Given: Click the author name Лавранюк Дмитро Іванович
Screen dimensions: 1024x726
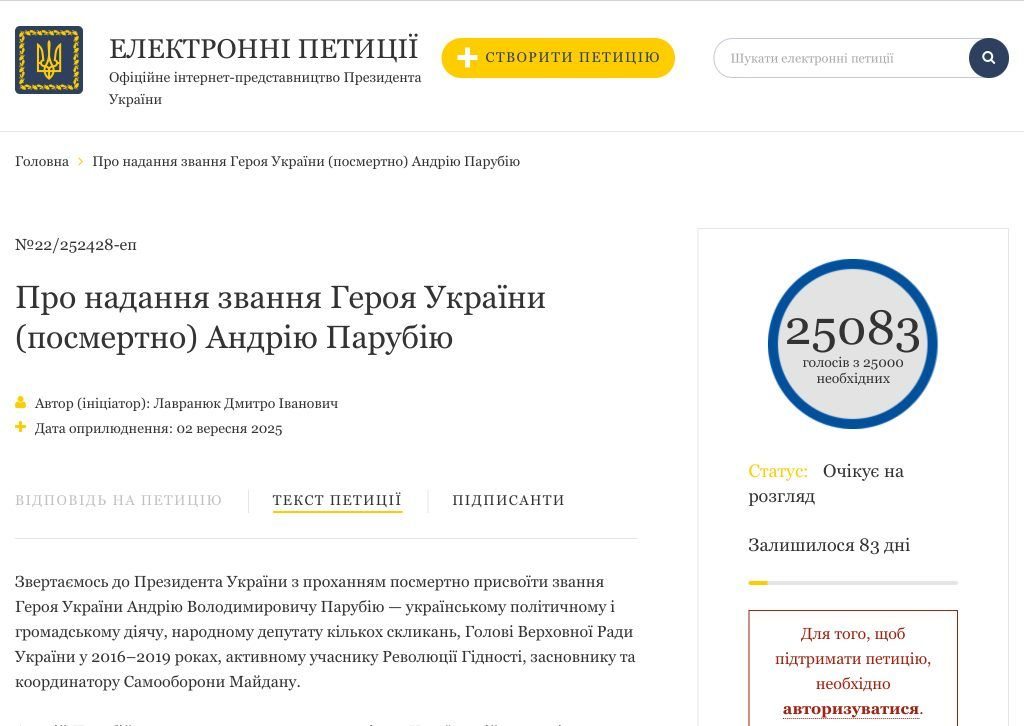Looking at the screenshot, I should tap(245, 403).
